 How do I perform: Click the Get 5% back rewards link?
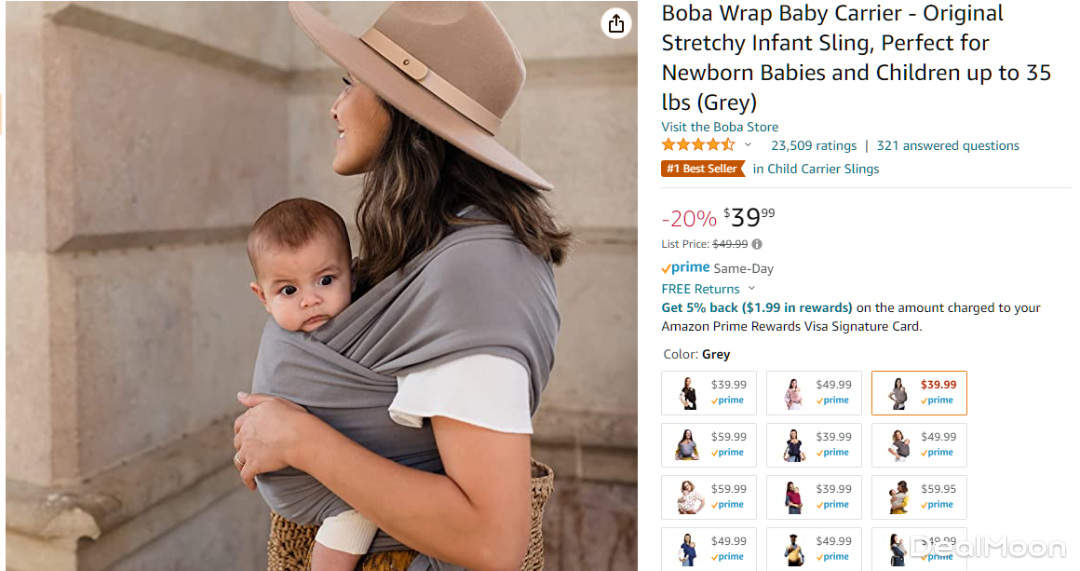click(757, 308)
